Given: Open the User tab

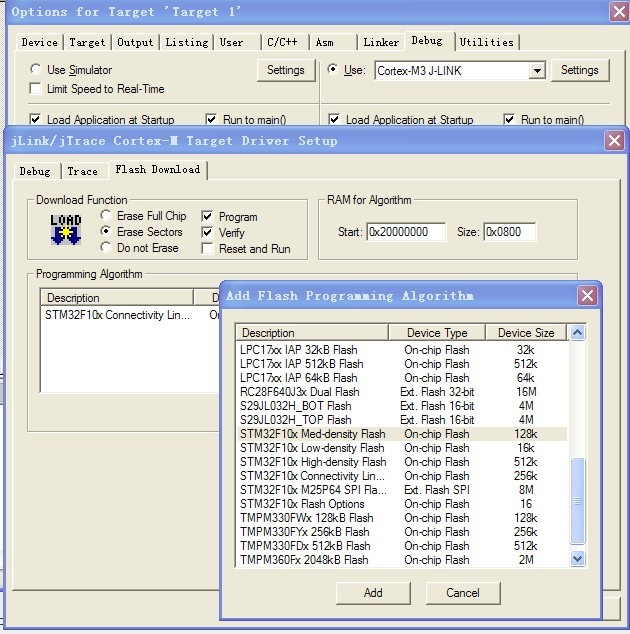Looking at the screenshot, I should pyautogui.click(x=237, y=42).
